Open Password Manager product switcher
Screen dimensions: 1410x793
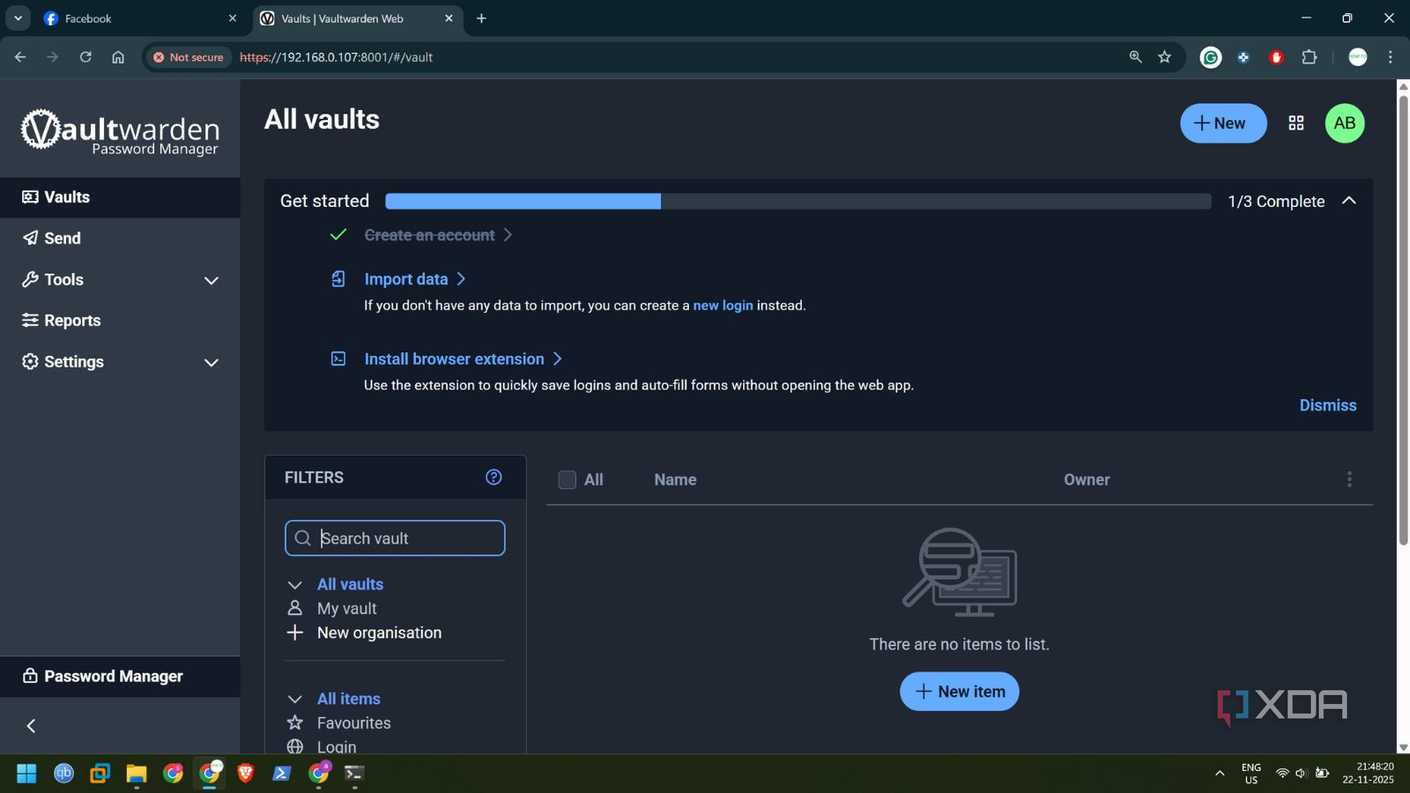coord(120,676)
